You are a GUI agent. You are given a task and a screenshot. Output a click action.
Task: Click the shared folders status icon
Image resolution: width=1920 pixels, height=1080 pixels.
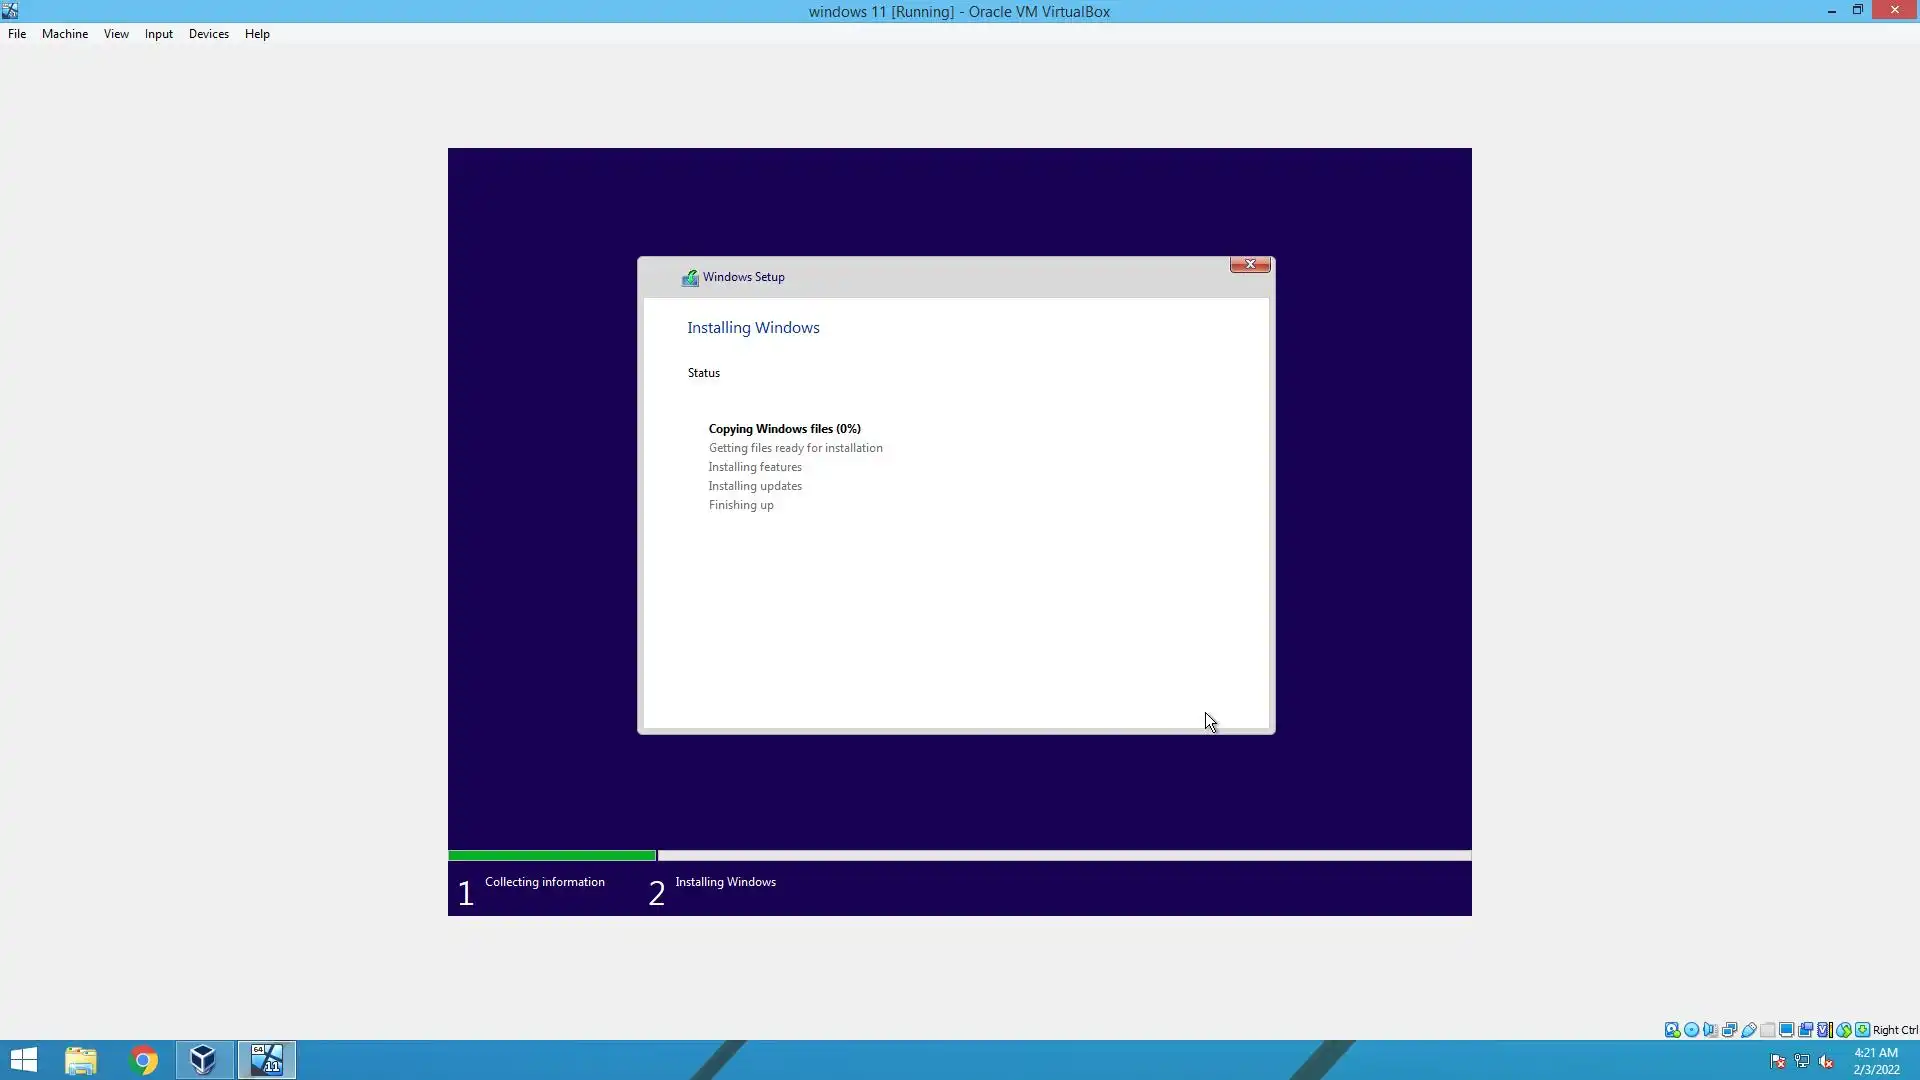[1767, 1030]
